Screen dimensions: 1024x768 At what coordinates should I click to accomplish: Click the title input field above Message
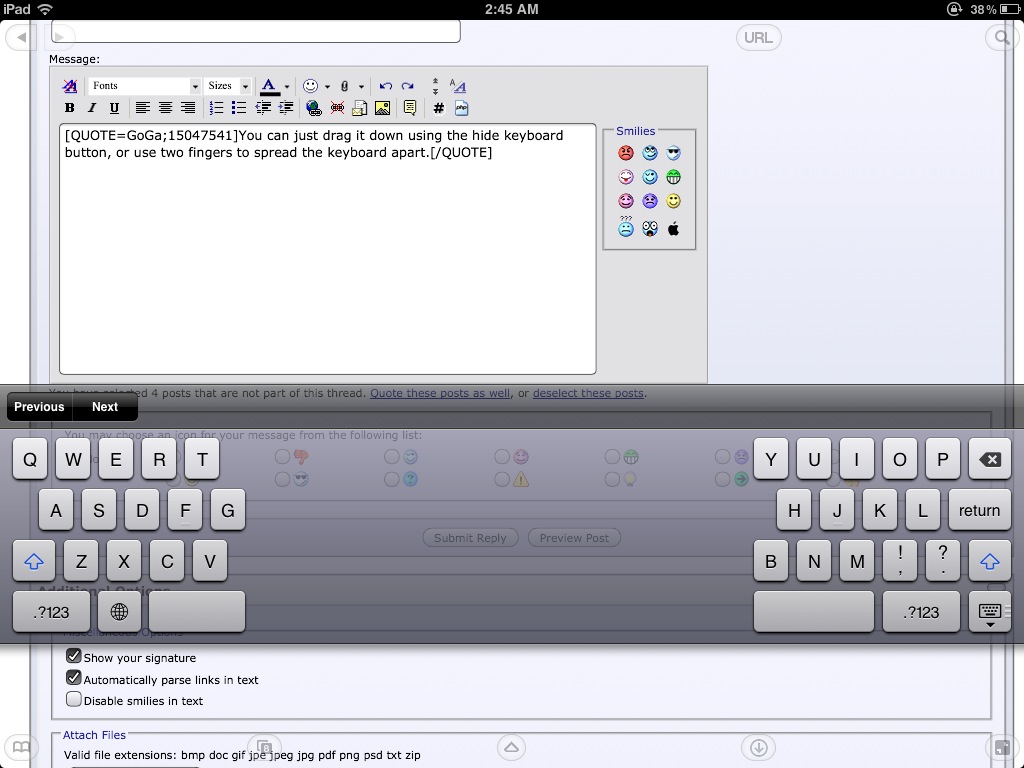256,31
